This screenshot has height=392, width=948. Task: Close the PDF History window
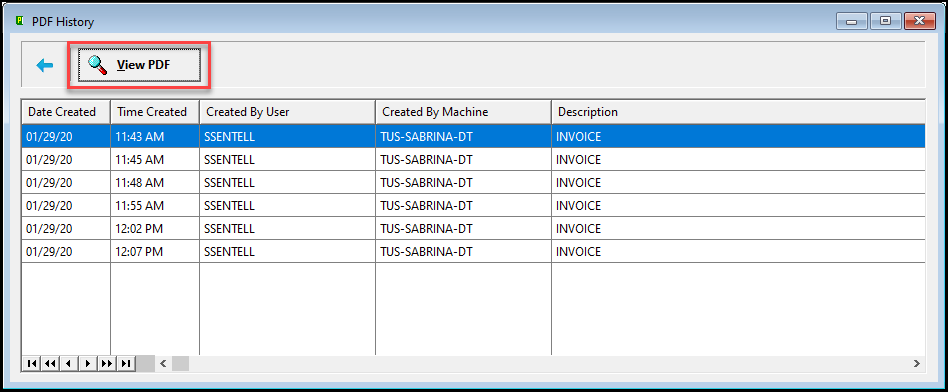point(919,21)
